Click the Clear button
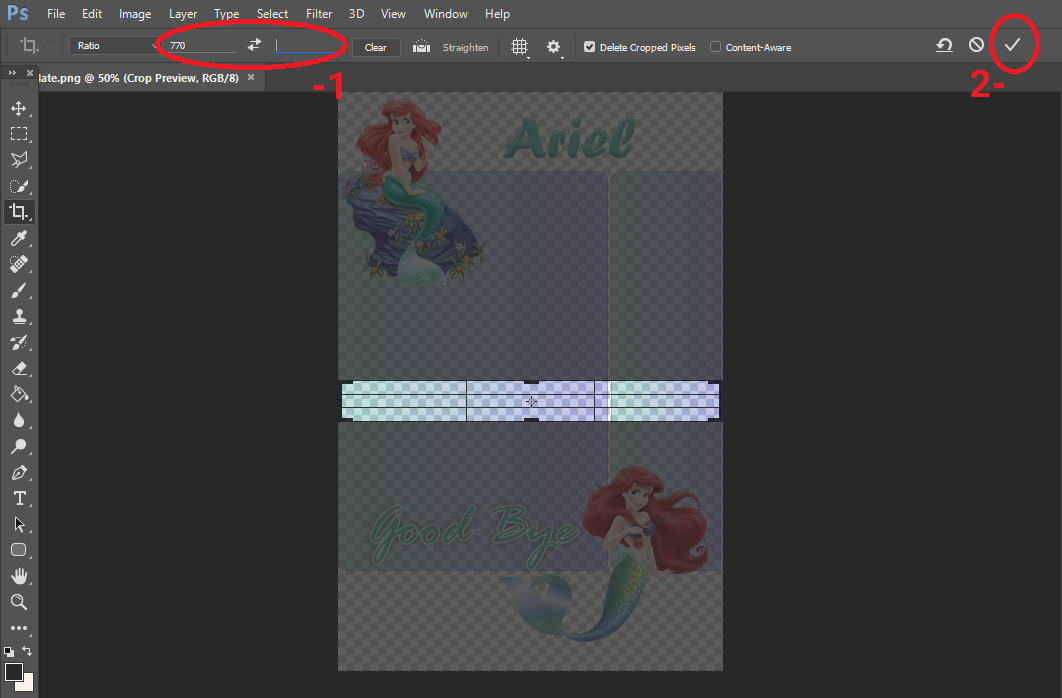Screen dimensions: 1062x698 click(x=376, y=47)
